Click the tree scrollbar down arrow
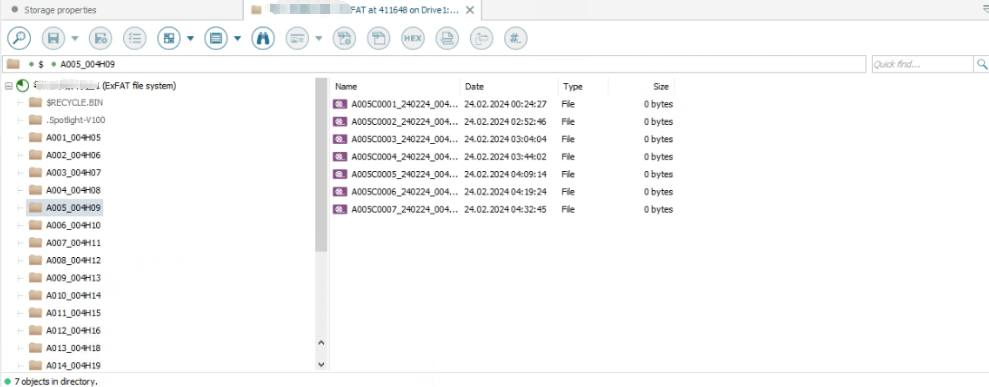 pos(320,364)
